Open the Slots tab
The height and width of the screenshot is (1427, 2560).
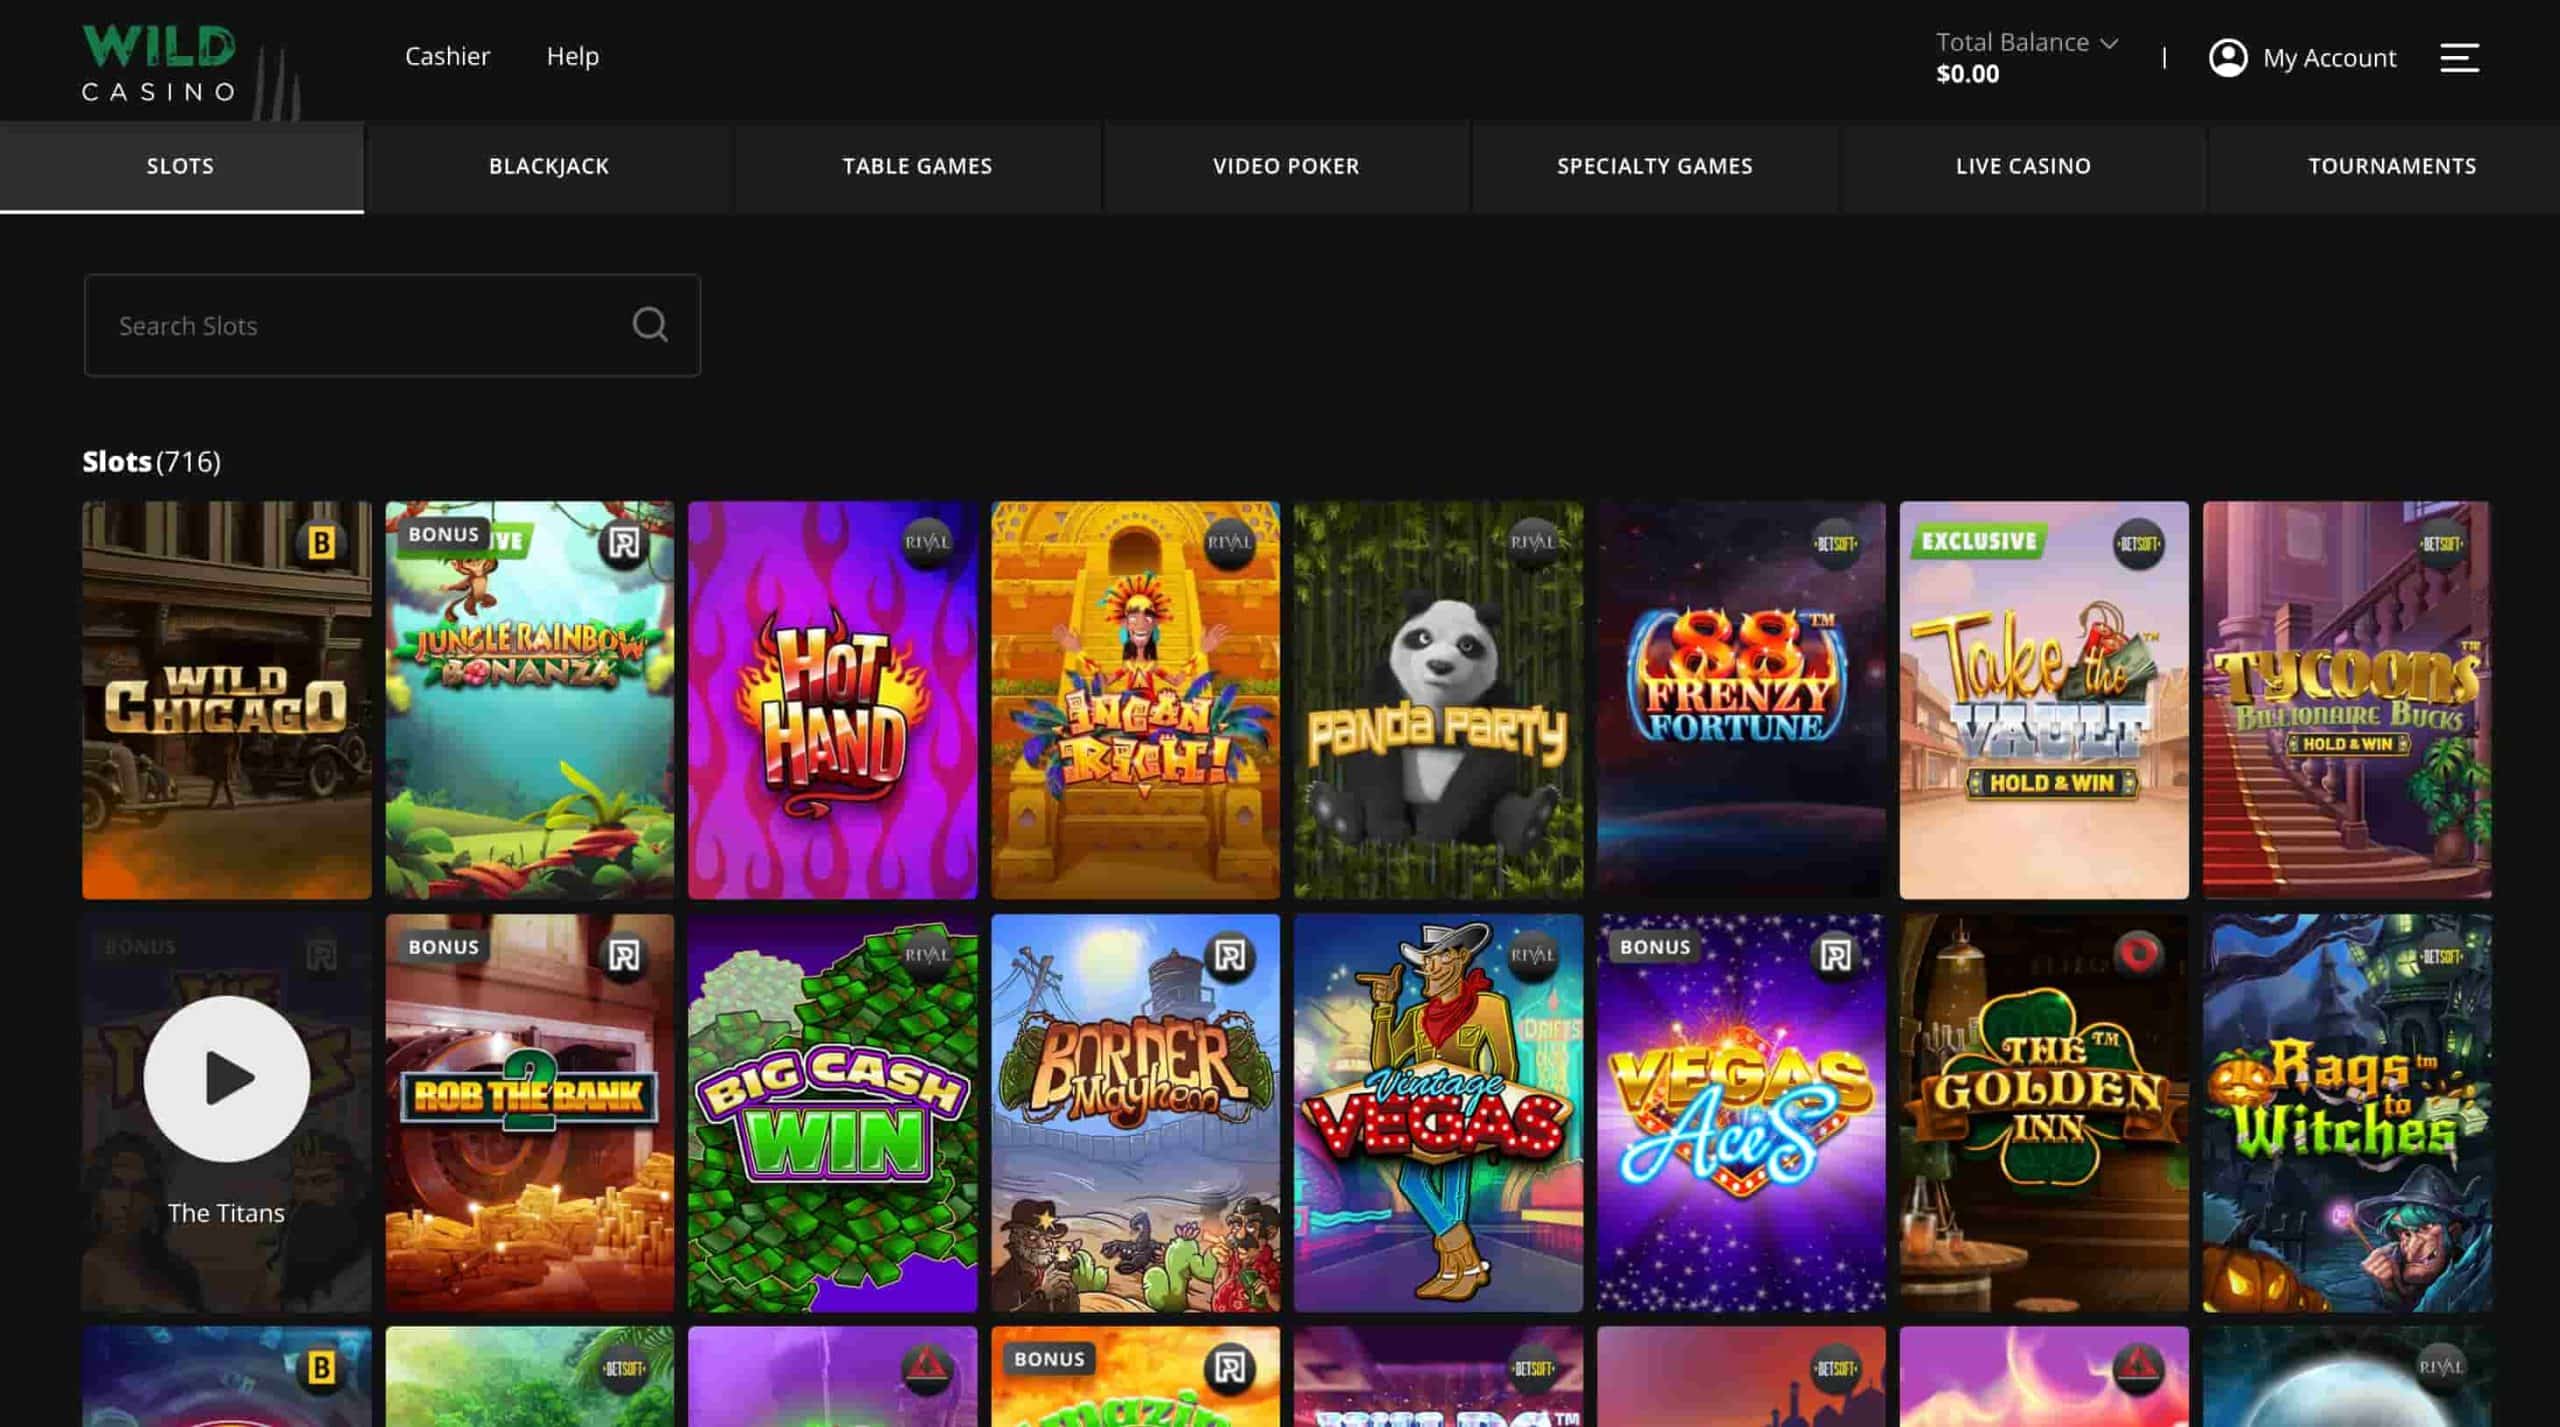[x=181, y=166]
